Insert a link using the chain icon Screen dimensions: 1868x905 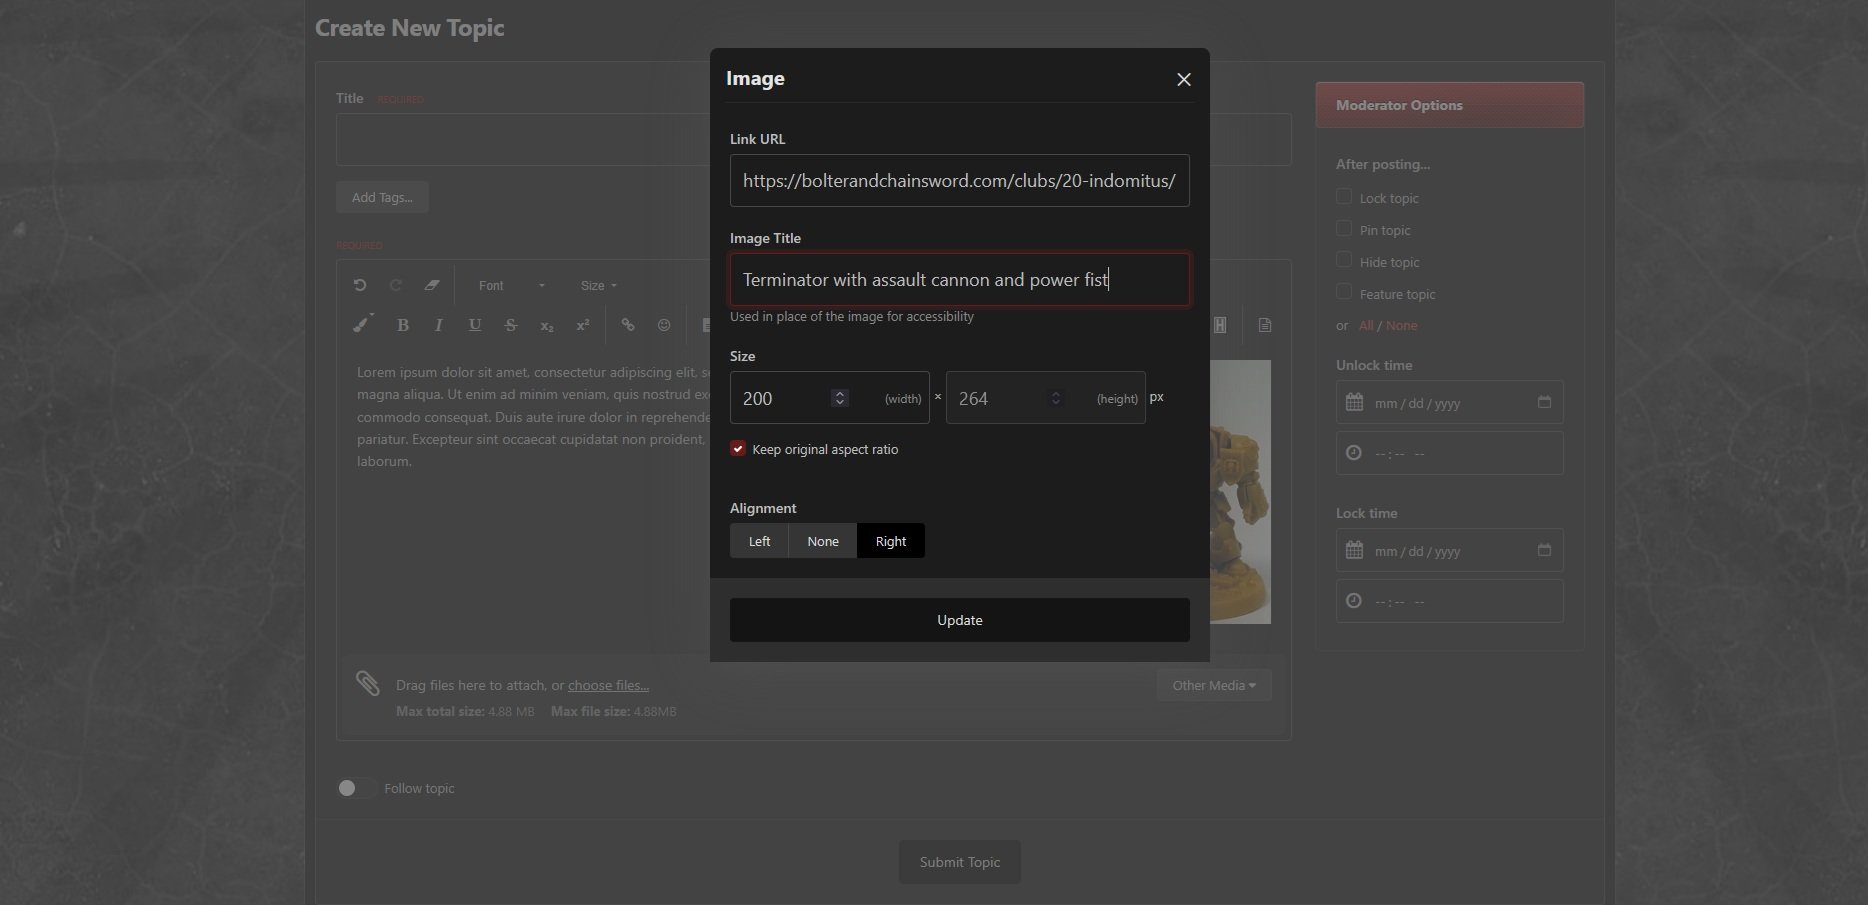click(628, 325)
